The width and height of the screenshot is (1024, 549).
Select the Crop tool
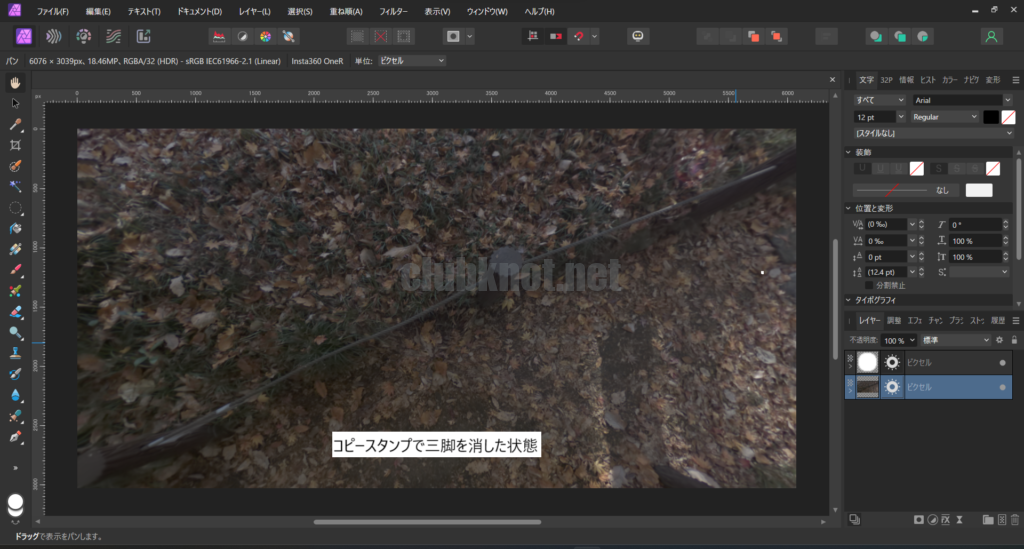click(x=15, y=145)
